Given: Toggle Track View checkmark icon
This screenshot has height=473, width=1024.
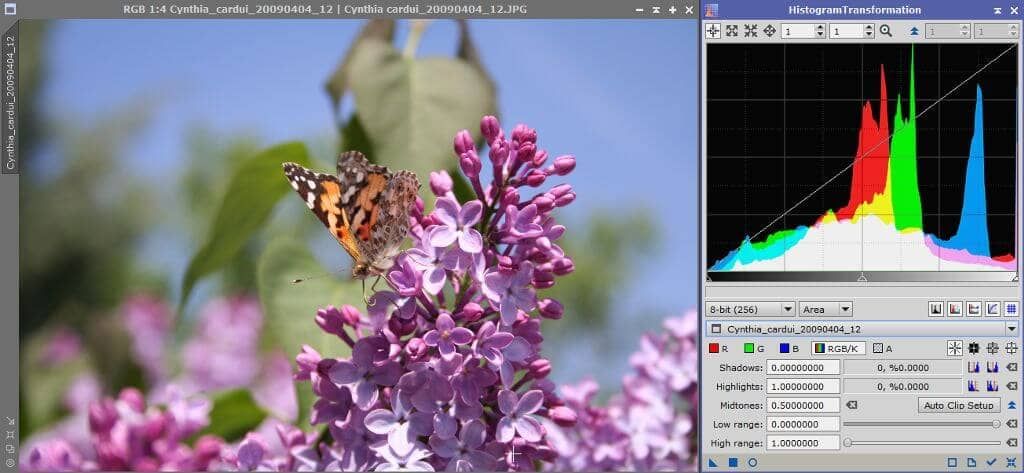Looking at the screenshot, I should pos(992,463).
